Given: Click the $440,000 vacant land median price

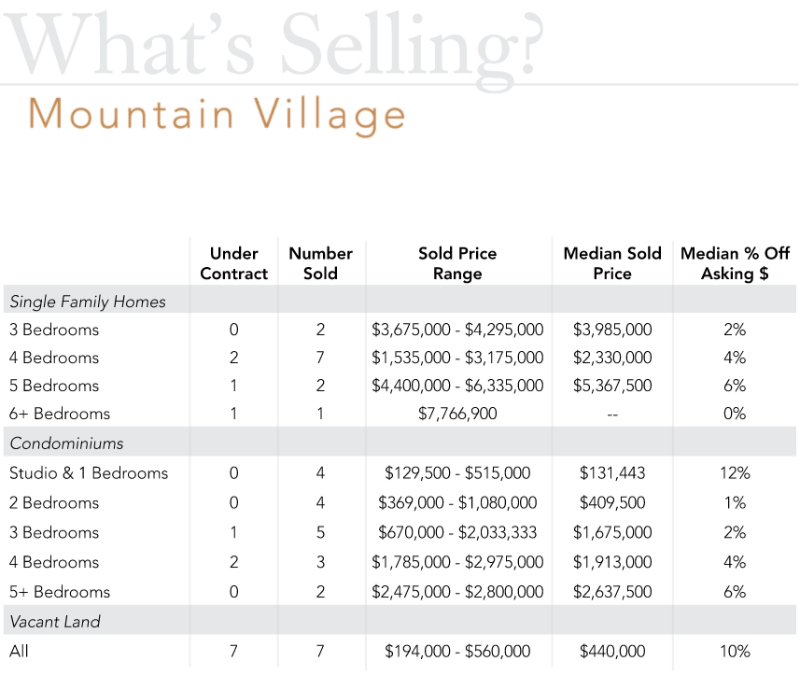Looking at the screenshot, I should pyautogui.click(x=612, y=651).
